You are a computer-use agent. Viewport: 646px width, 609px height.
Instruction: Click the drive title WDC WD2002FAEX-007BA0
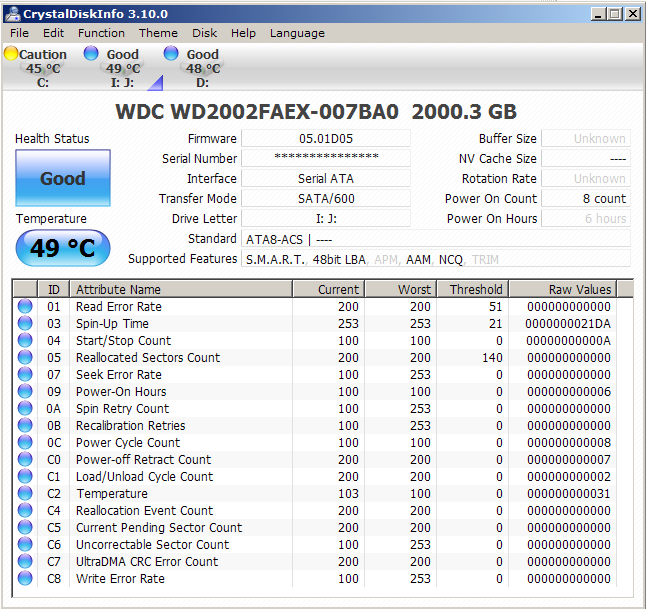[257, 112]
